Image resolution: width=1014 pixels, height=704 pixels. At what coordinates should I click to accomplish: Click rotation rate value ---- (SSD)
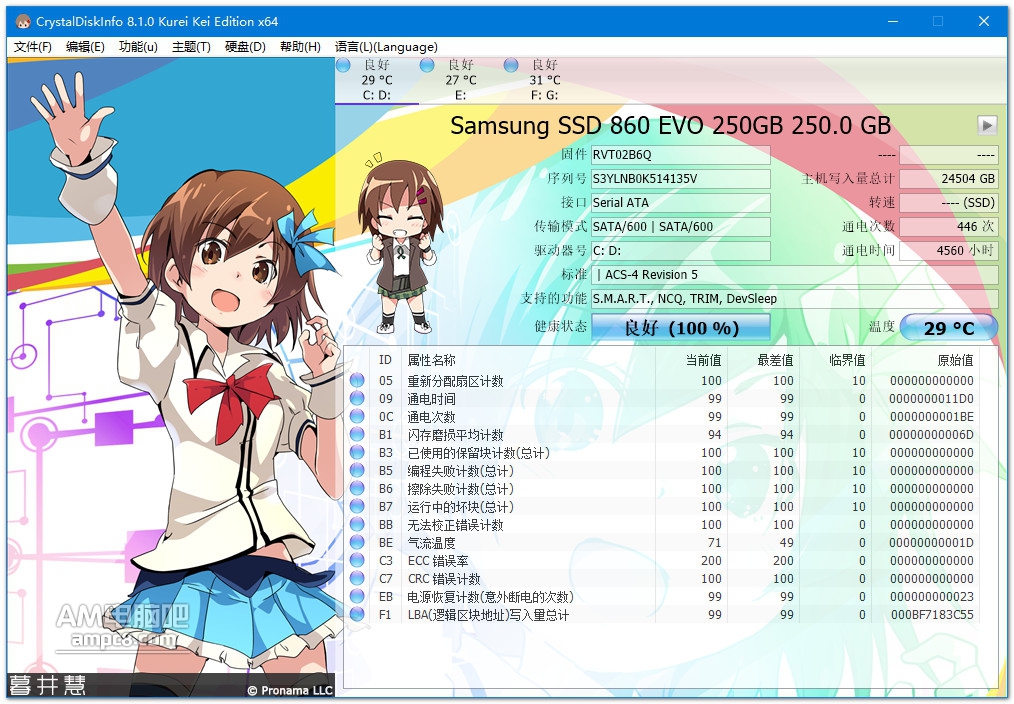949,202
